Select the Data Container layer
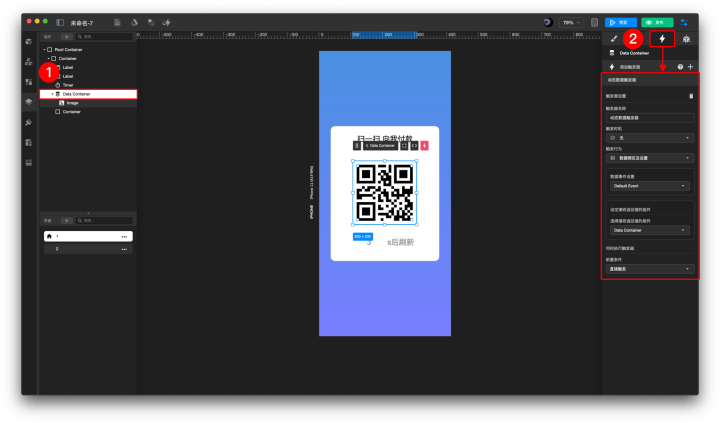 (x=88, y=94)
